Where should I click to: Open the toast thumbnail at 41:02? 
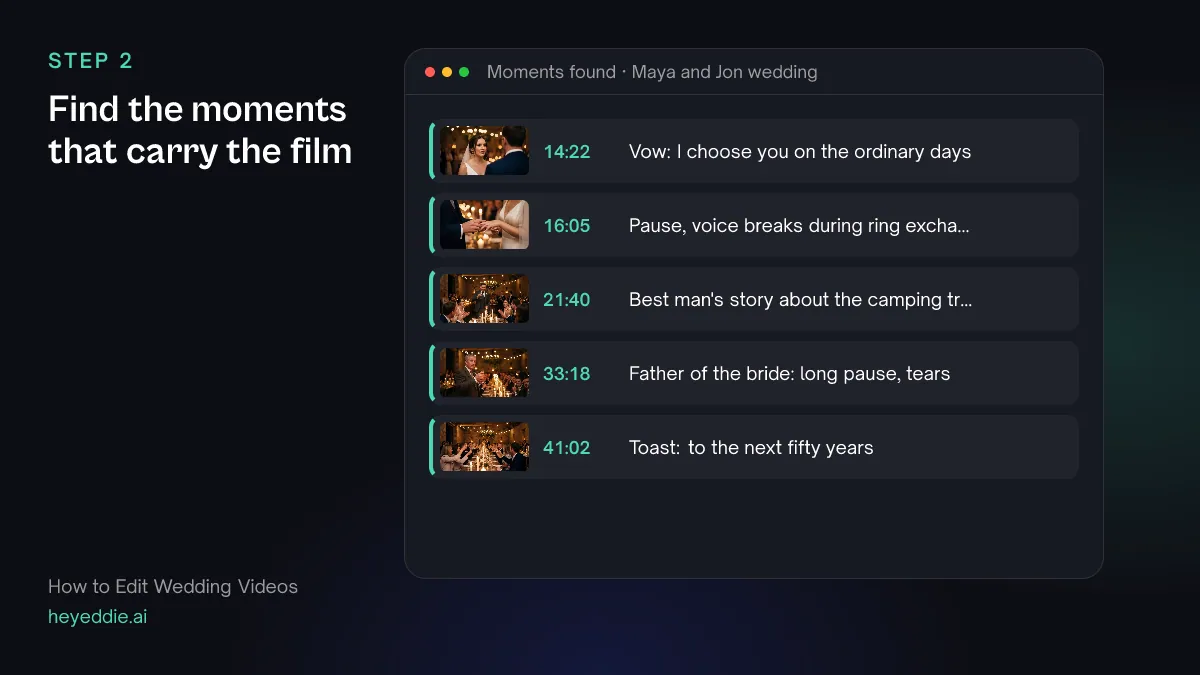point(484,447)
